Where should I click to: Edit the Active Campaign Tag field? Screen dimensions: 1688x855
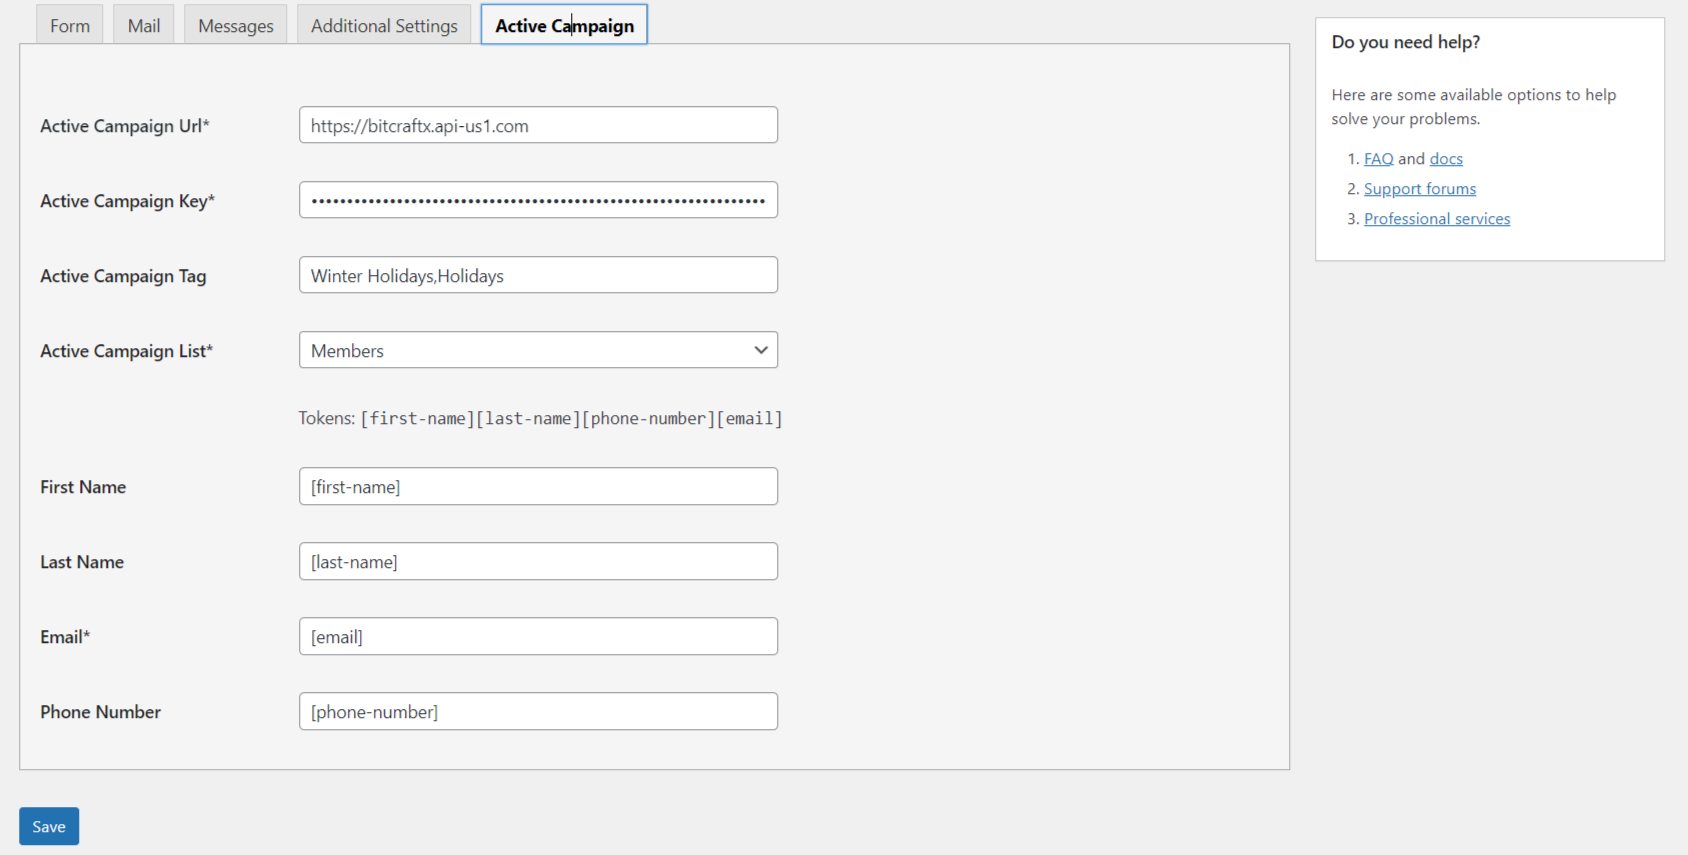pos(538,275)
